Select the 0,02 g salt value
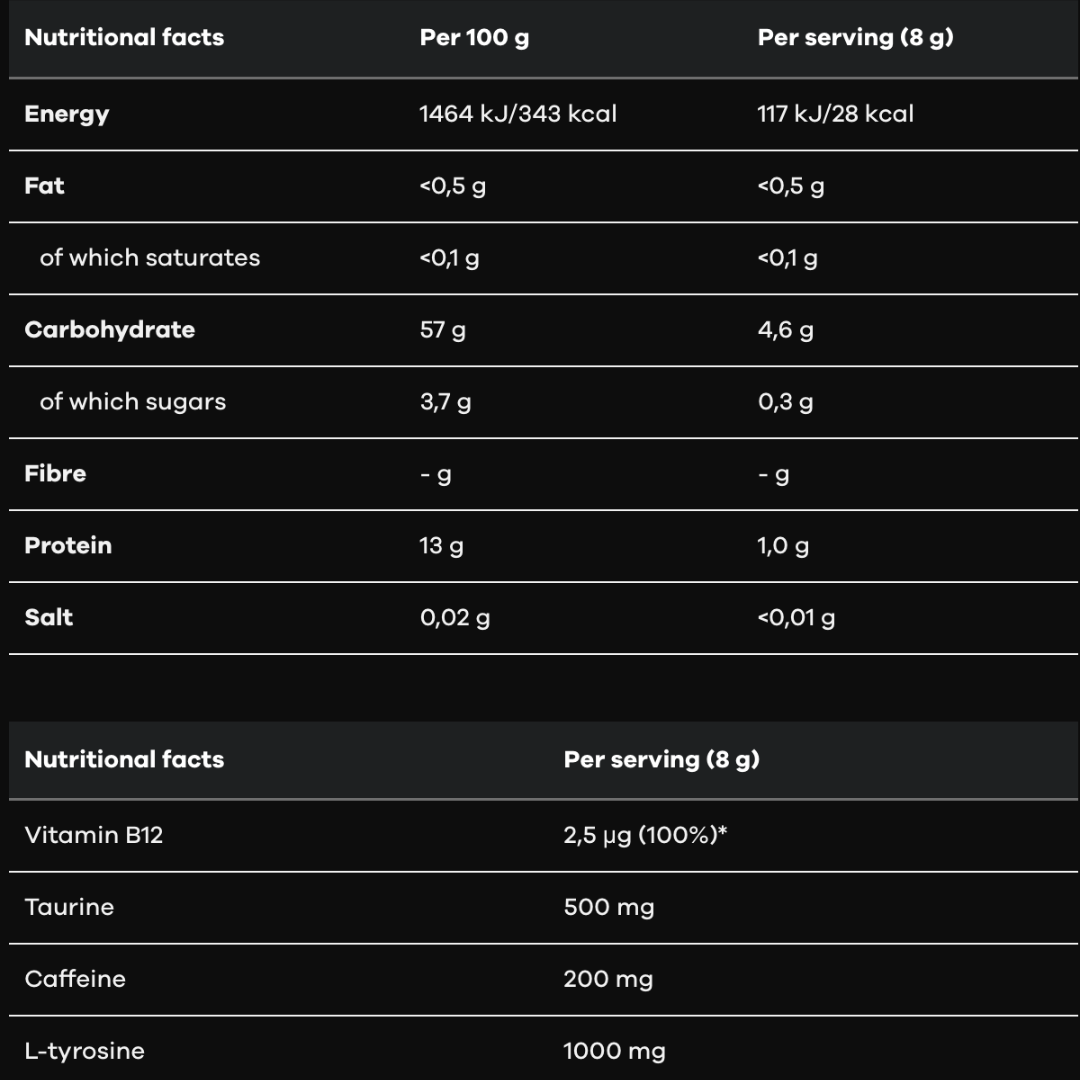 click(x=455, y=618)
